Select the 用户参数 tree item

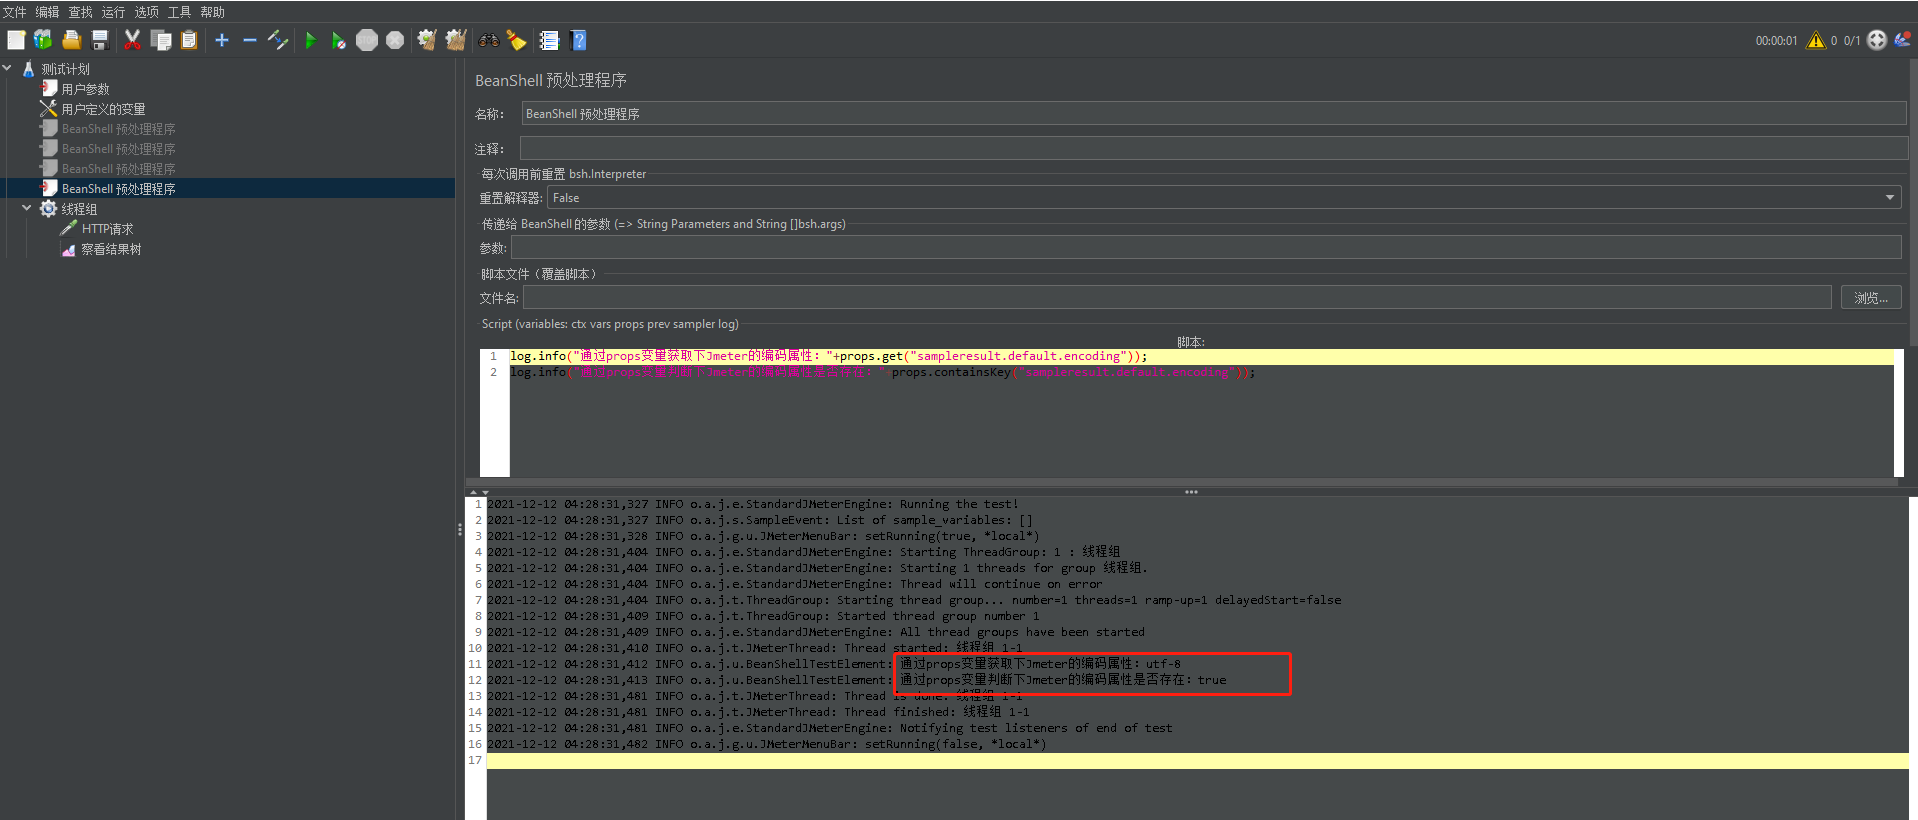pyautogui.click(x=85, y=89)
